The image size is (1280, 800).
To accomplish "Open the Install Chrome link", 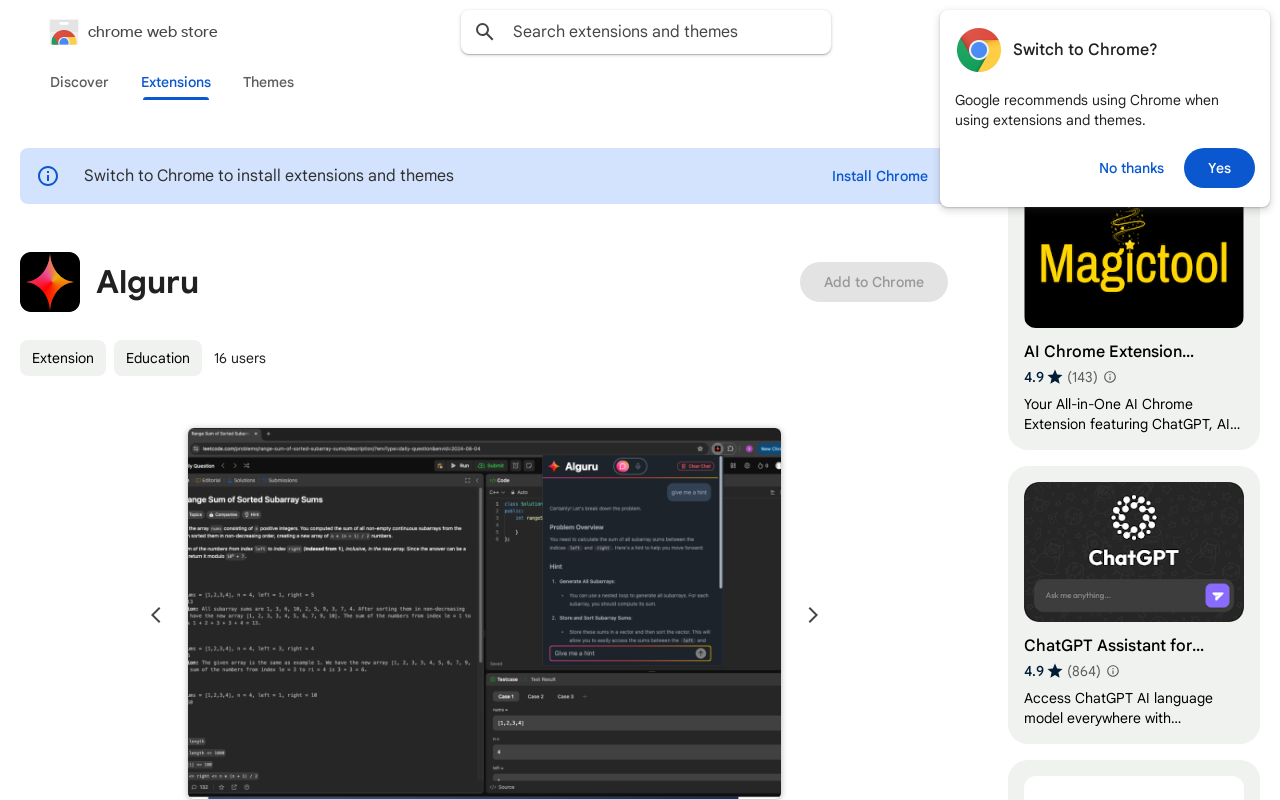I will point(880,176).
